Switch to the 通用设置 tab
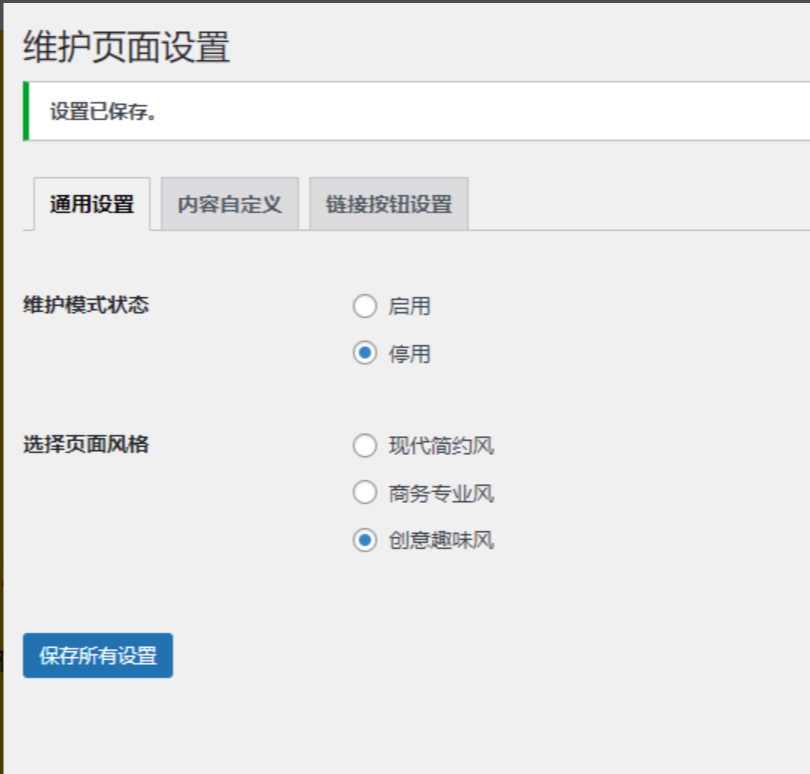The image size is (810, 774). pyautogui.click(x=92, y=204)
